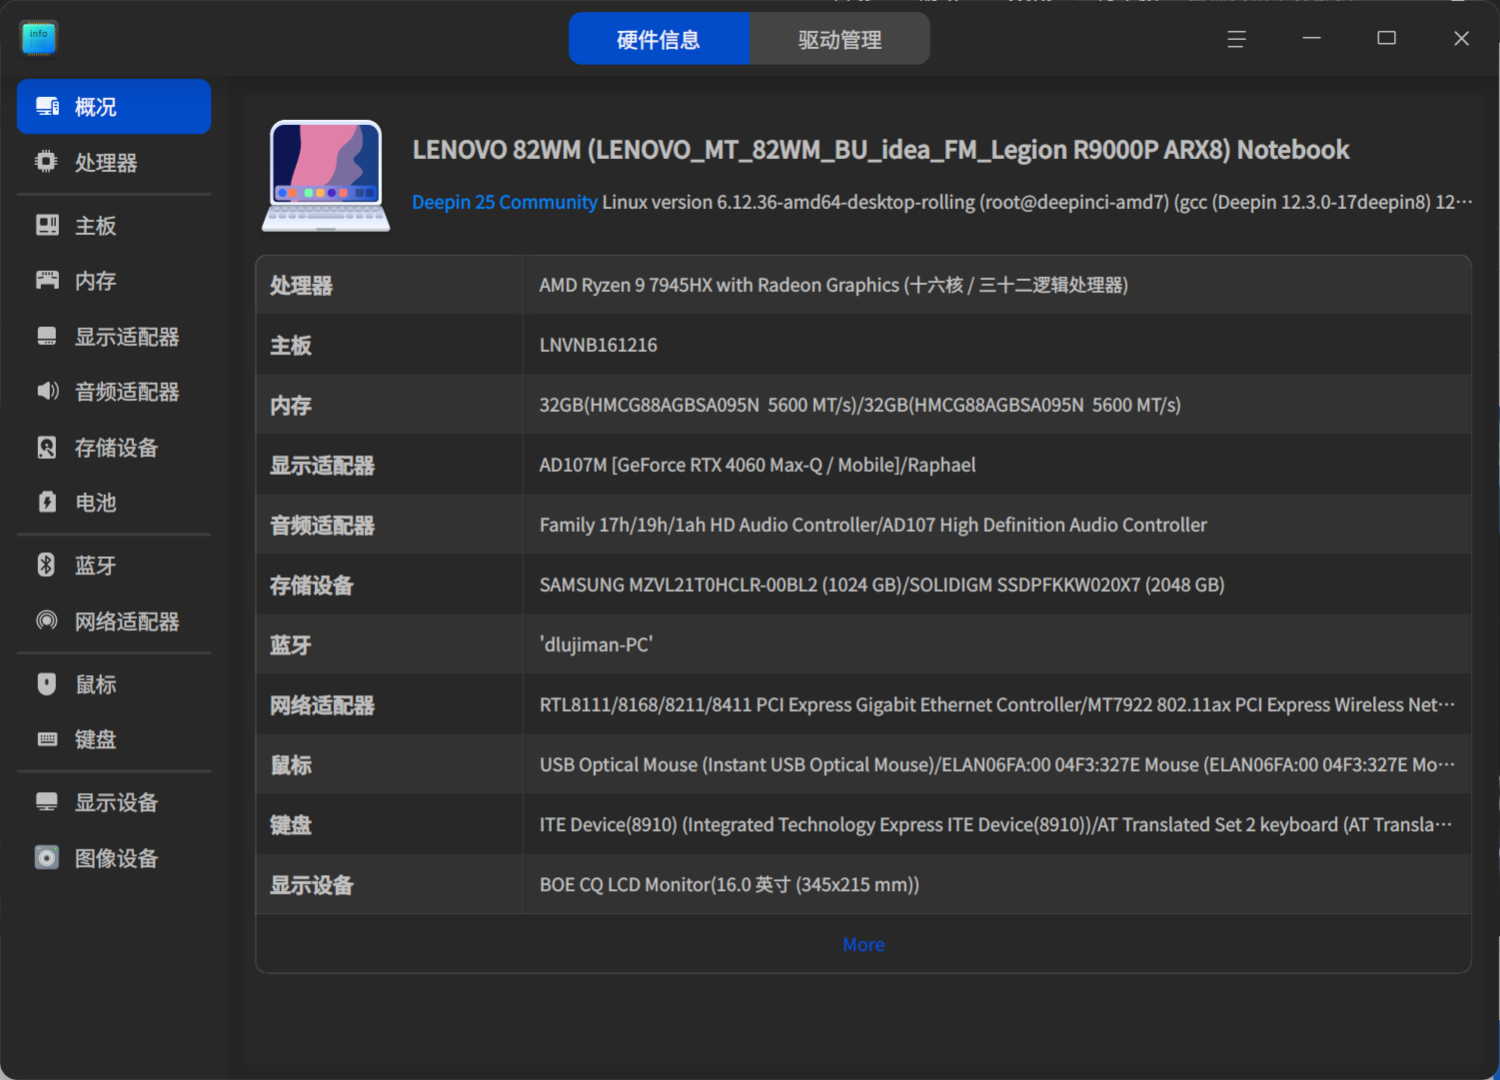
Task: Select the AMD Ryzen 9 7945HX processor value
Action: [834, 285]
